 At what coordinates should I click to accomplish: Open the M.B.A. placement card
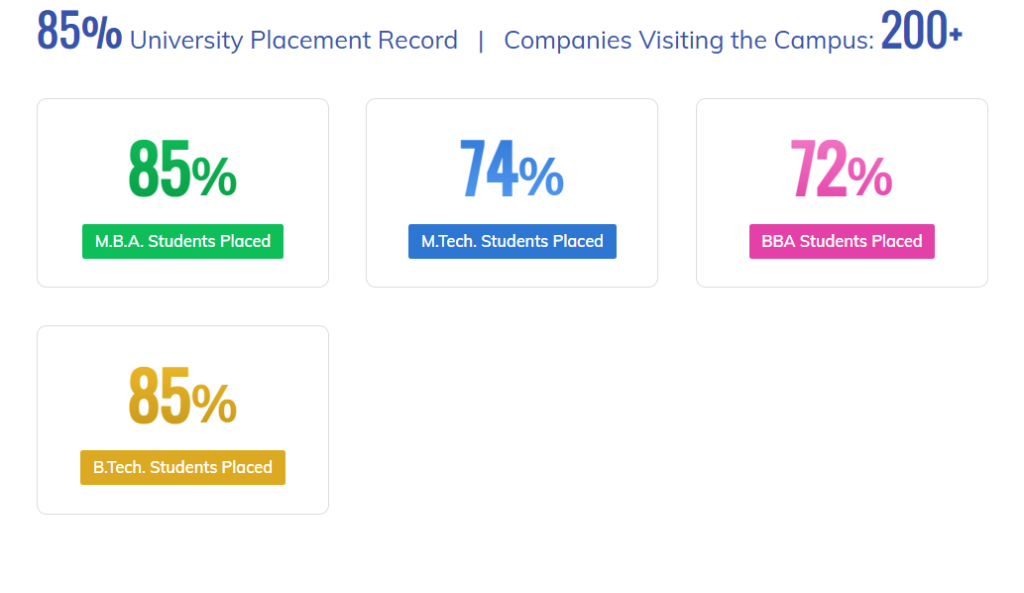183,193
